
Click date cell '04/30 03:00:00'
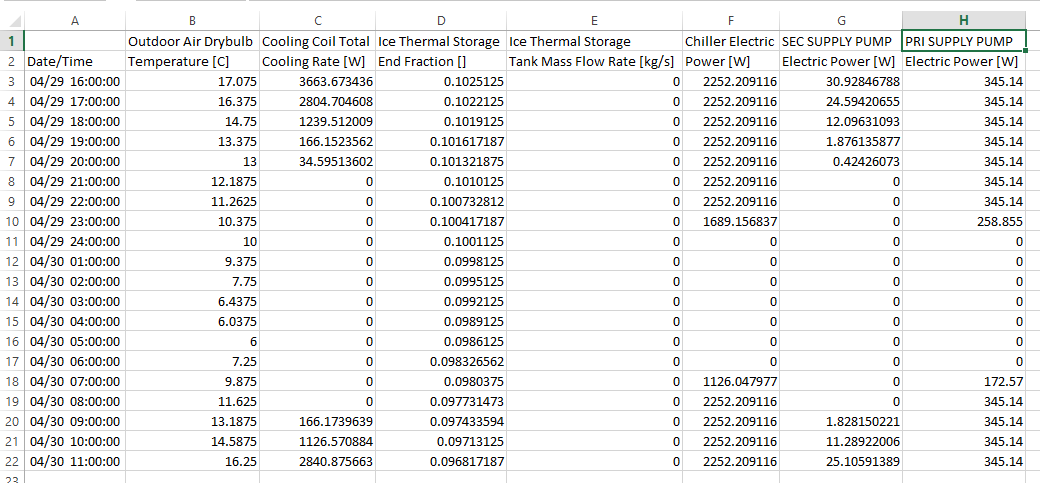coord(75,301)
